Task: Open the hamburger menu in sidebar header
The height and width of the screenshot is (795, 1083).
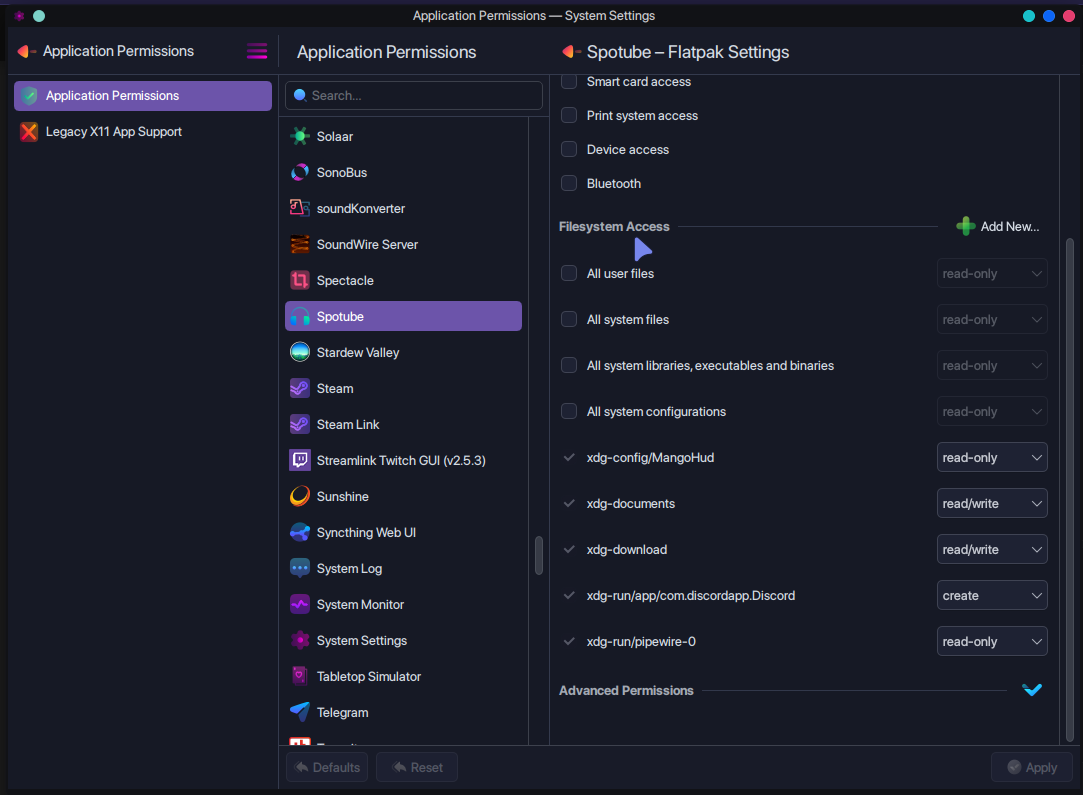Action: pos(257,51)
